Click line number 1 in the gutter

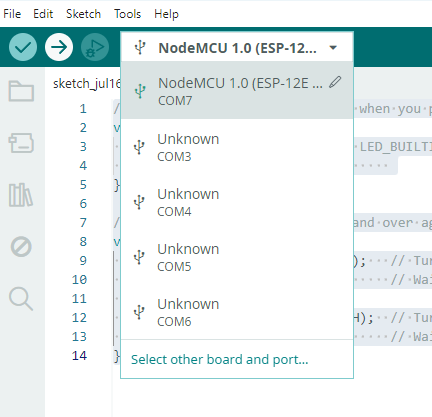pyautogui.click(x=83, y=109)
